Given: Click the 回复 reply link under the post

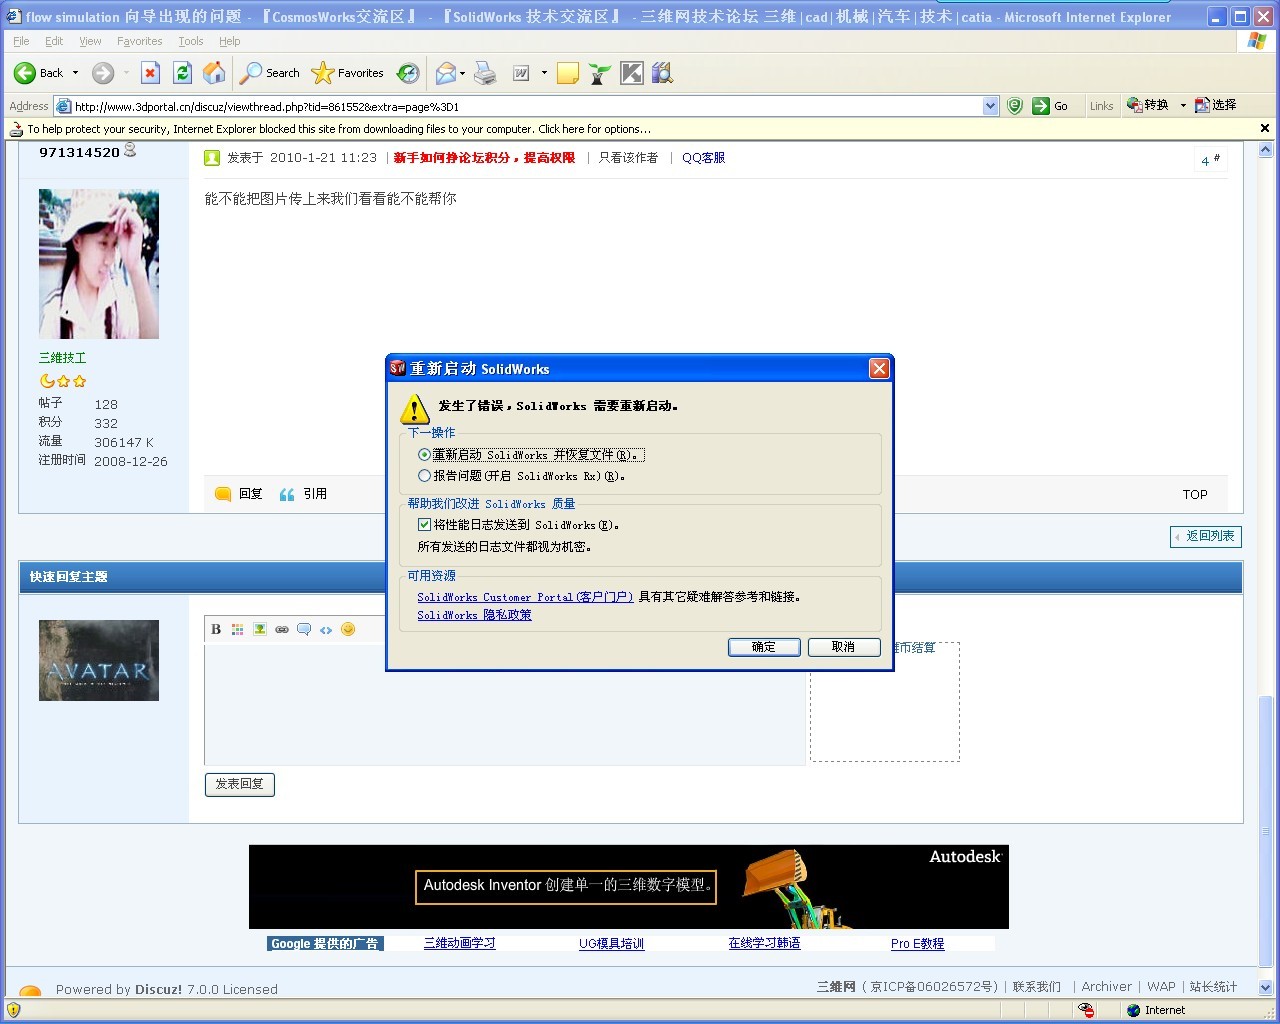Looking at the screenshot, I should 239,494.
